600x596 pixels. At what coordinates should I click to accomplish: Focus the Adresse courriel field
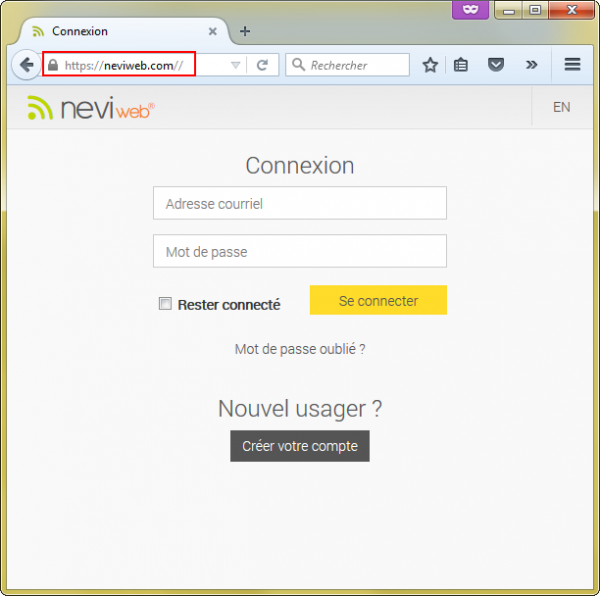pos(299,203)
